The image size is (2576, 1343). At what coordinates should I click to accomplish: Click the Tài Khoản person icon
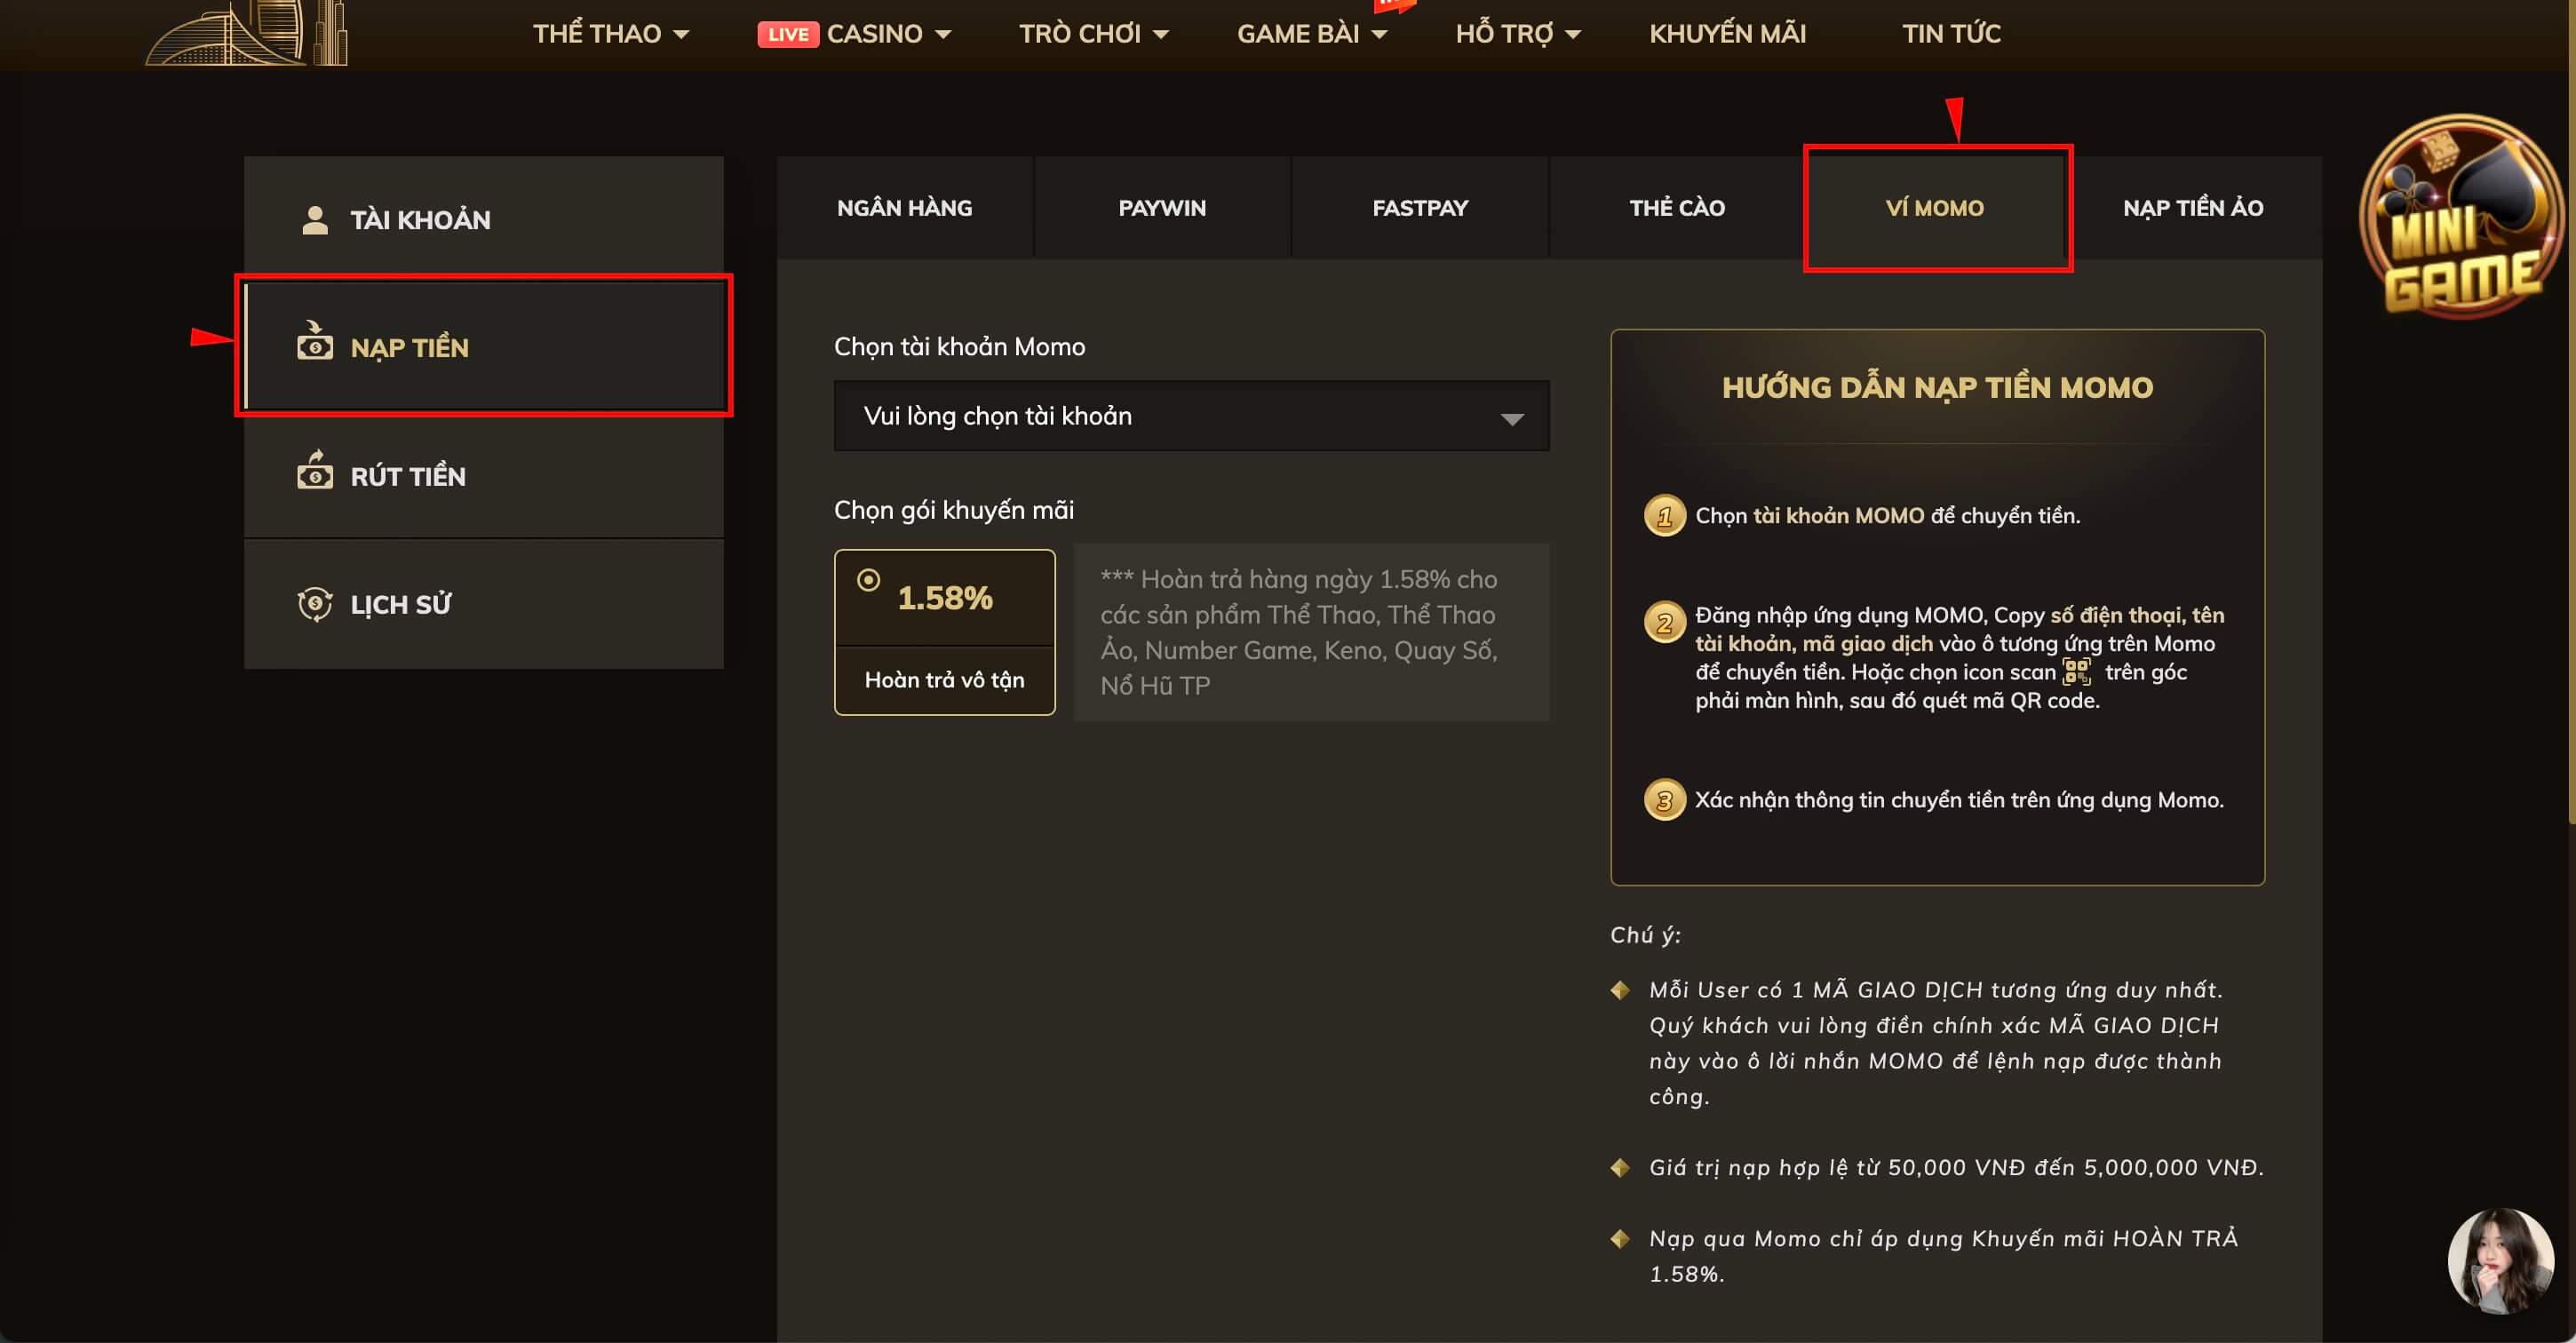tap(315, 220)
